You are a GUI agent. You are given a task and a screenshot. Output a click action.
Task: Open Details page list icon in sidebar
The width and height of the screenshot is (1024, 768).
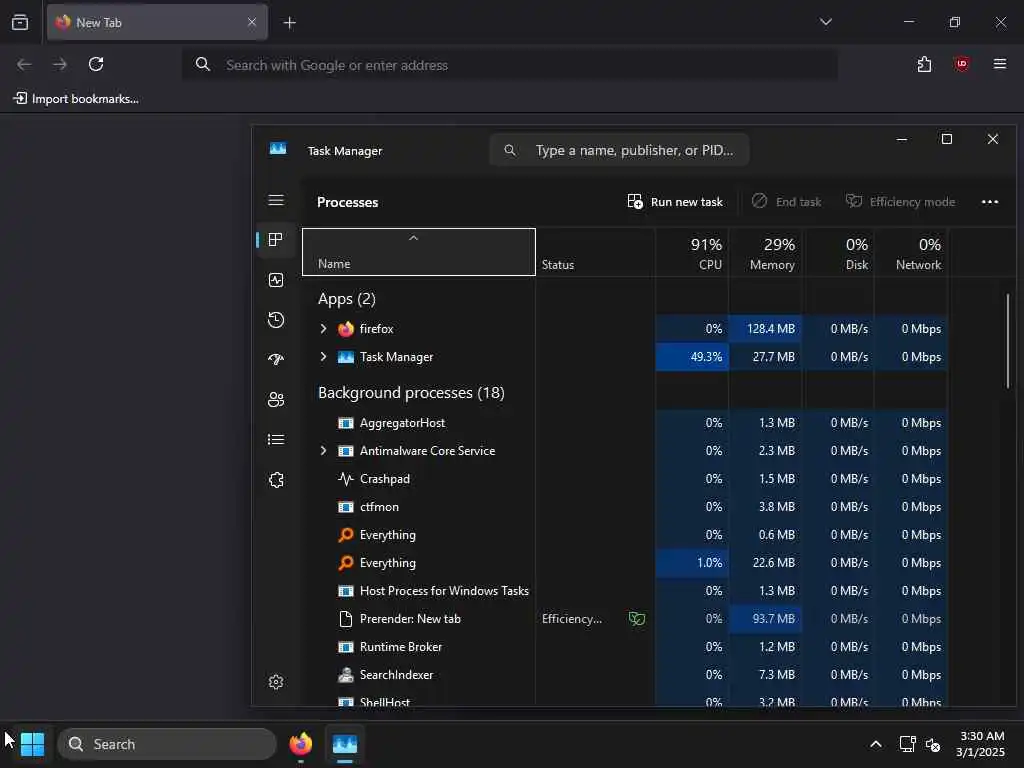276,440
